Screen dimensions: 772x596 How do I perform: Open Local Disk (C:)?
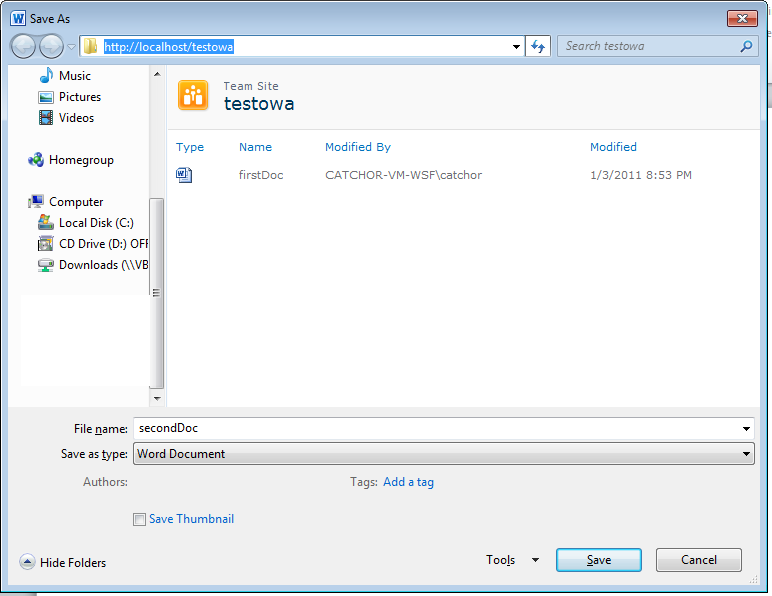coord(96,223)
